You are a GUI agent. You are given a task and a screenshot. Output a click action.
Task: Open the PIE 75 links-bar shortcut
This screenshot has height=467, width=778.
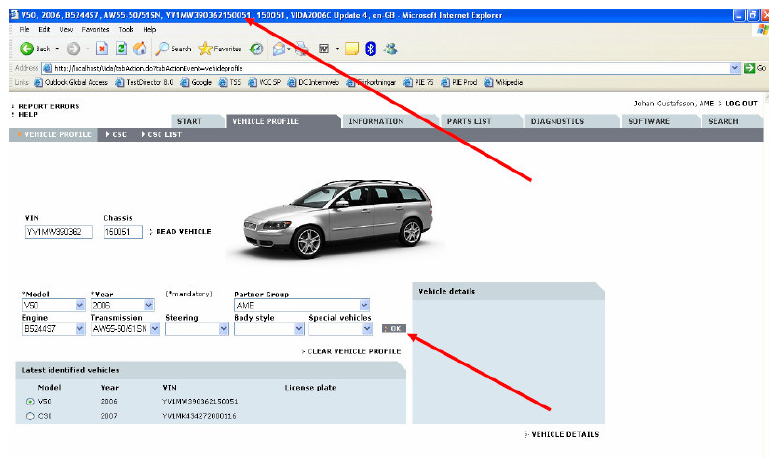(418, 82)
